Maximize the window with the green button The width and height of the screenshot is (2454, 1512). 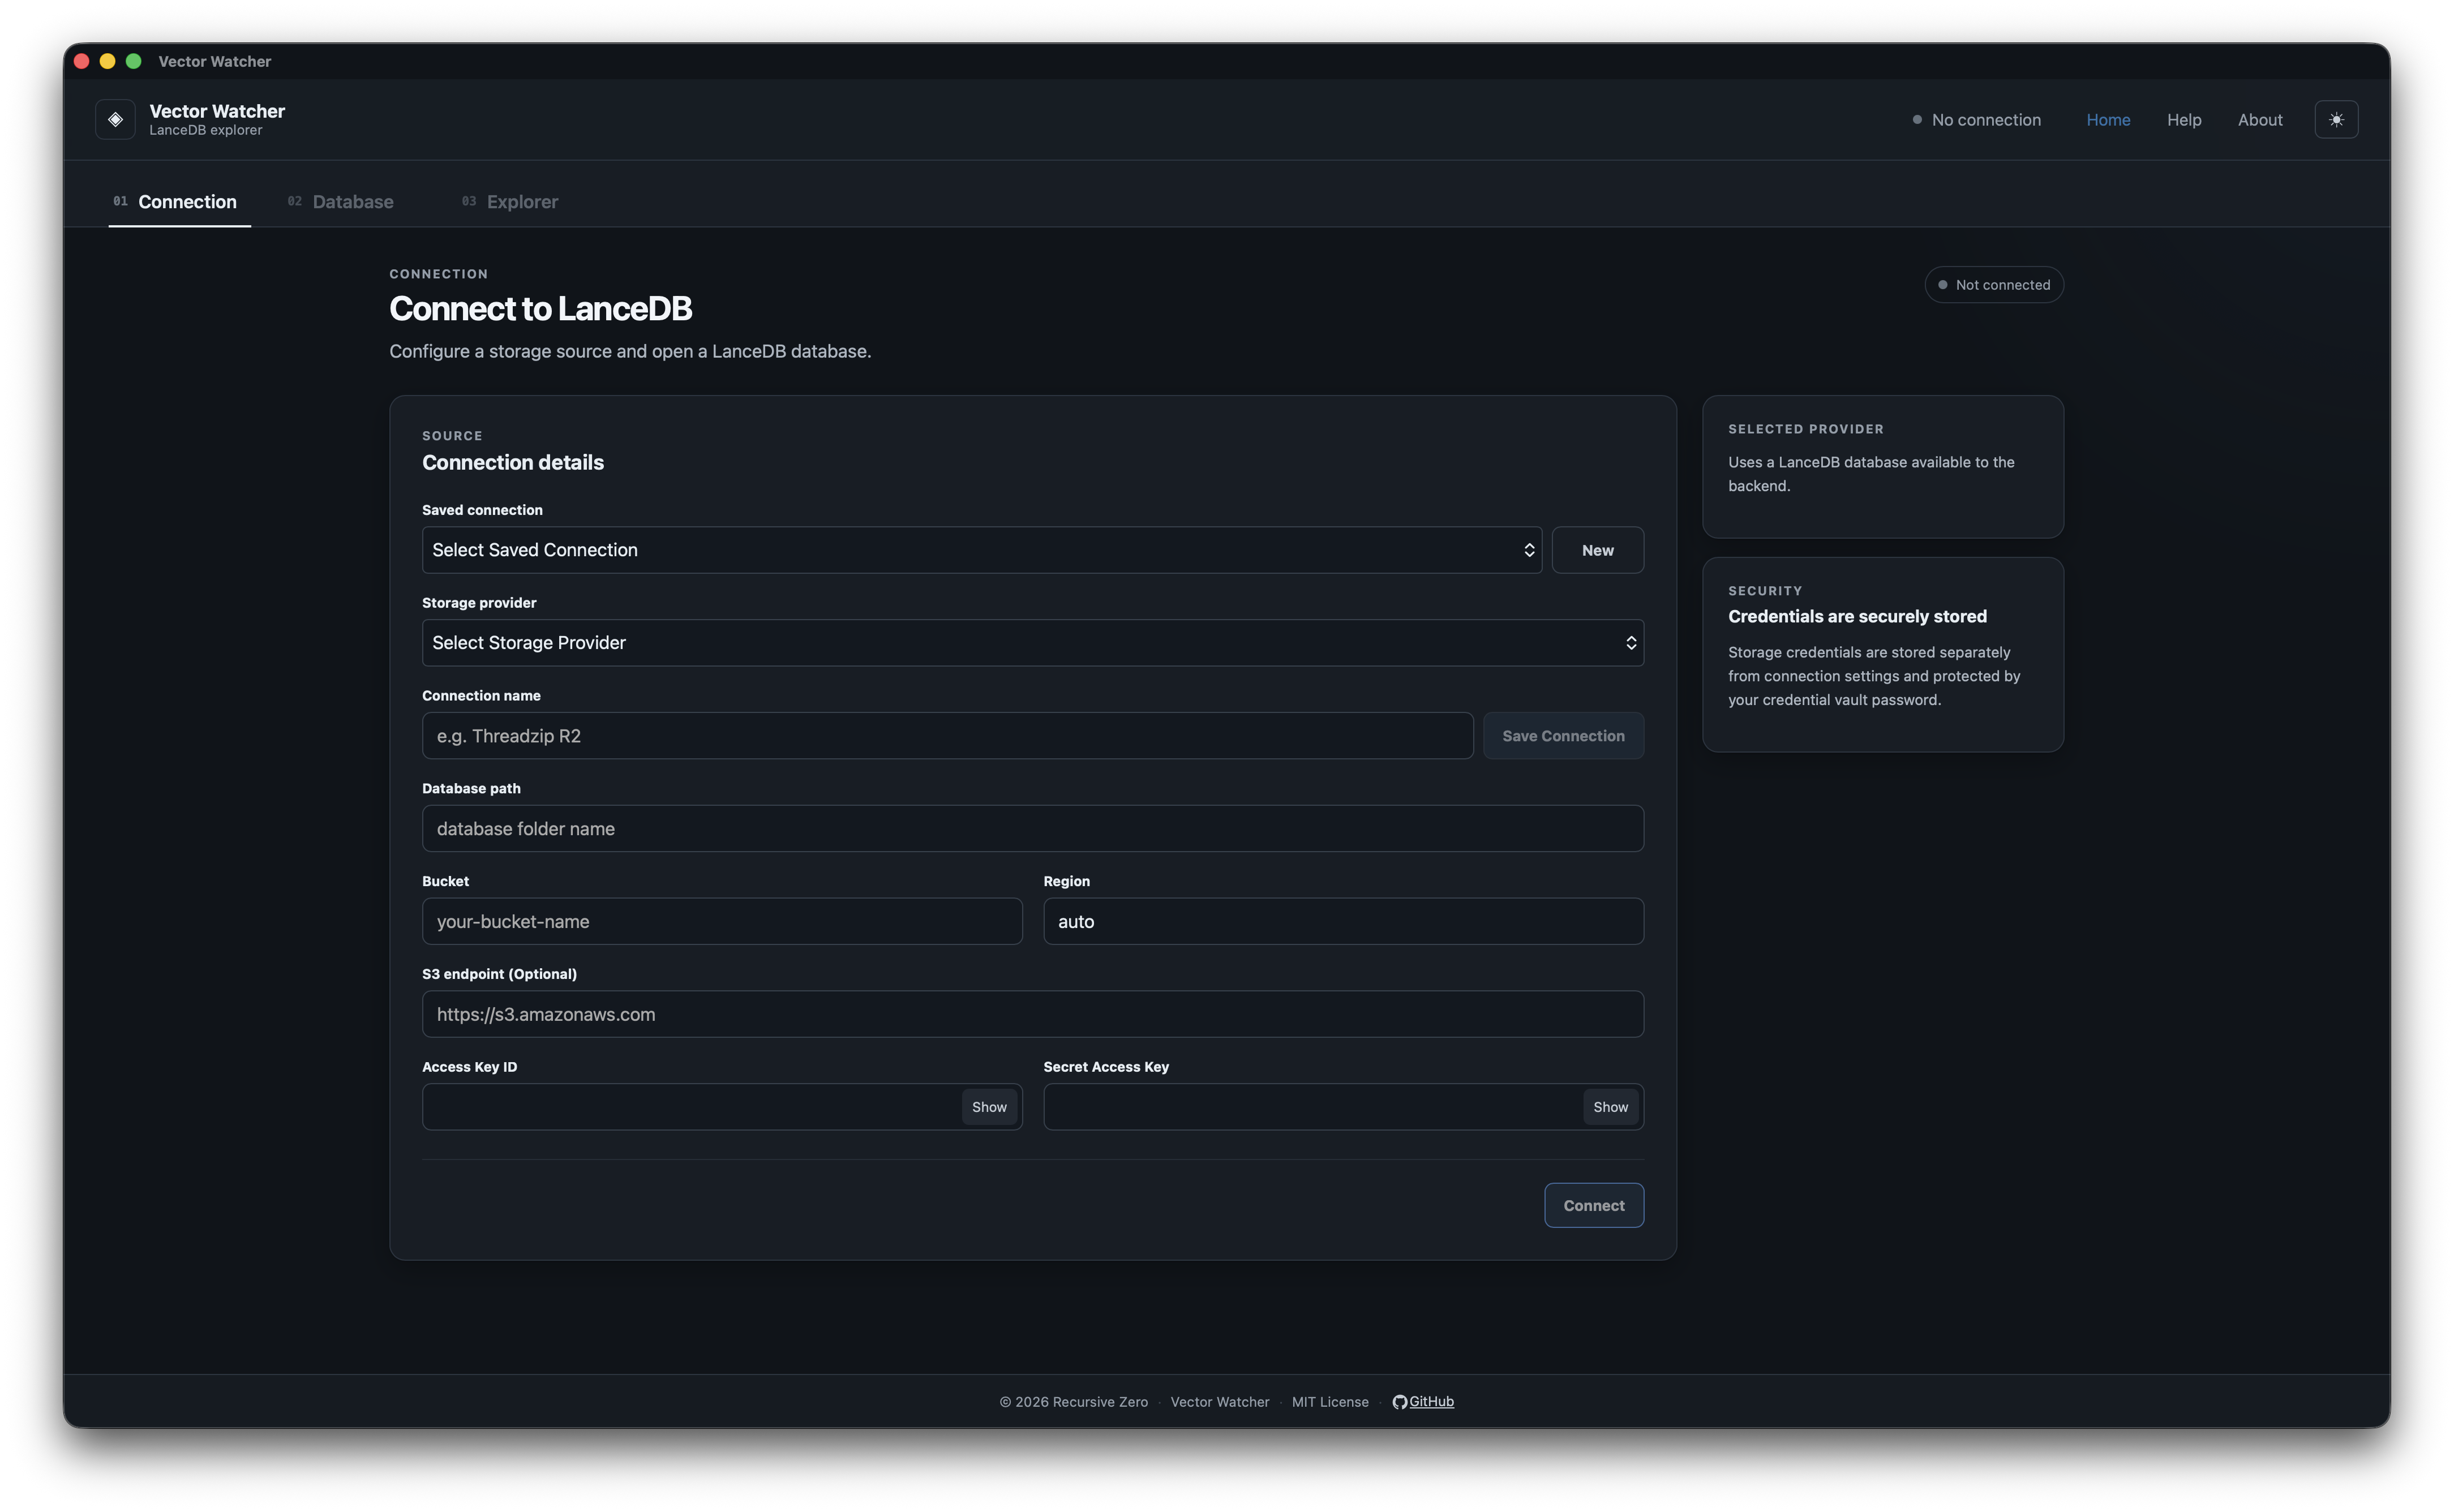(134, 61)
